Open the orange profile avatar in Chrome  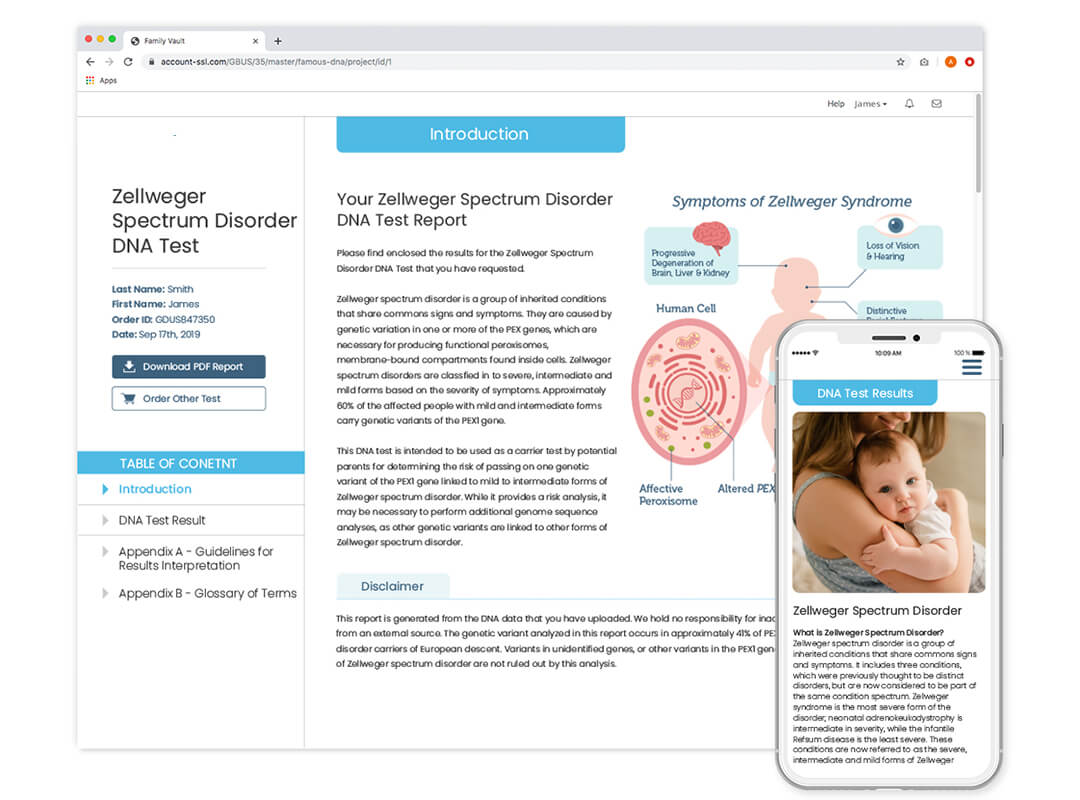point(951,62)
